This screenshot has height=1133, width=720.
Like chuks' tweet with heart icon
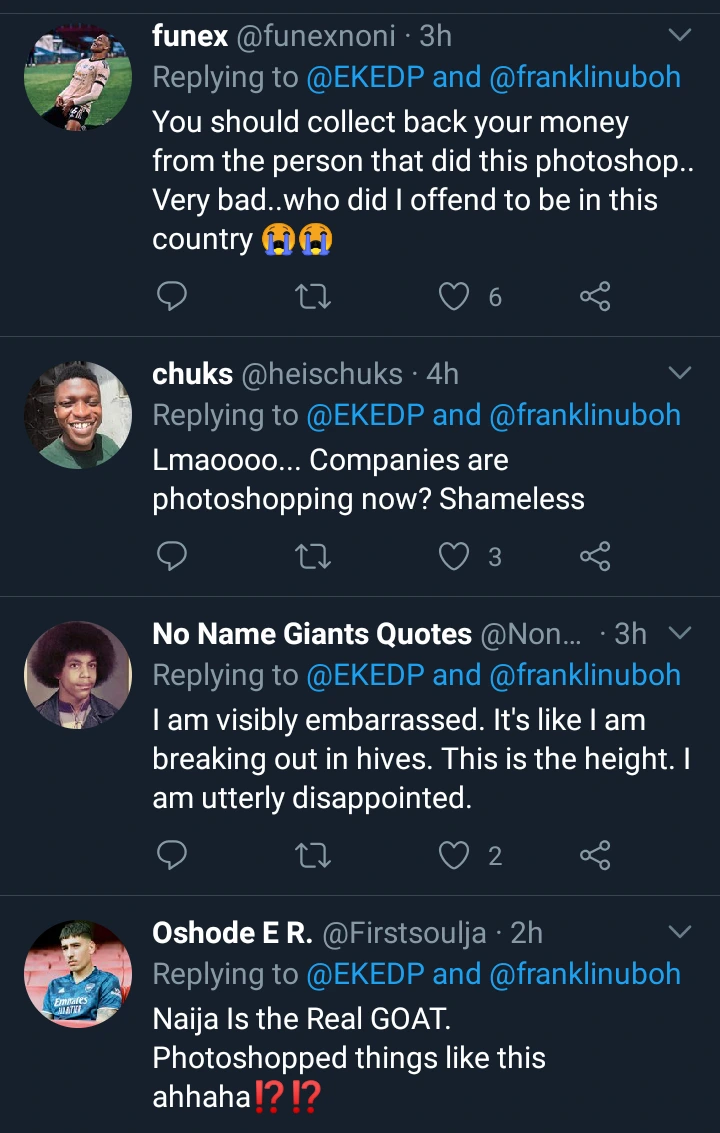coord(455,557)
